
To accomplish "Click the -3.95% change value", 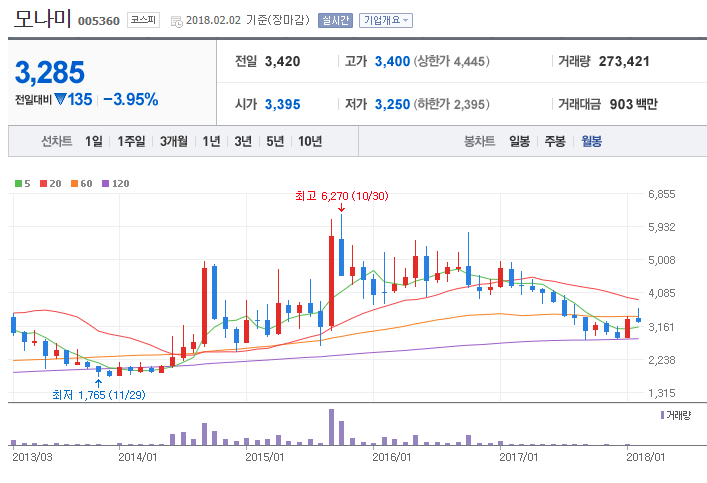I will (131, 99).
